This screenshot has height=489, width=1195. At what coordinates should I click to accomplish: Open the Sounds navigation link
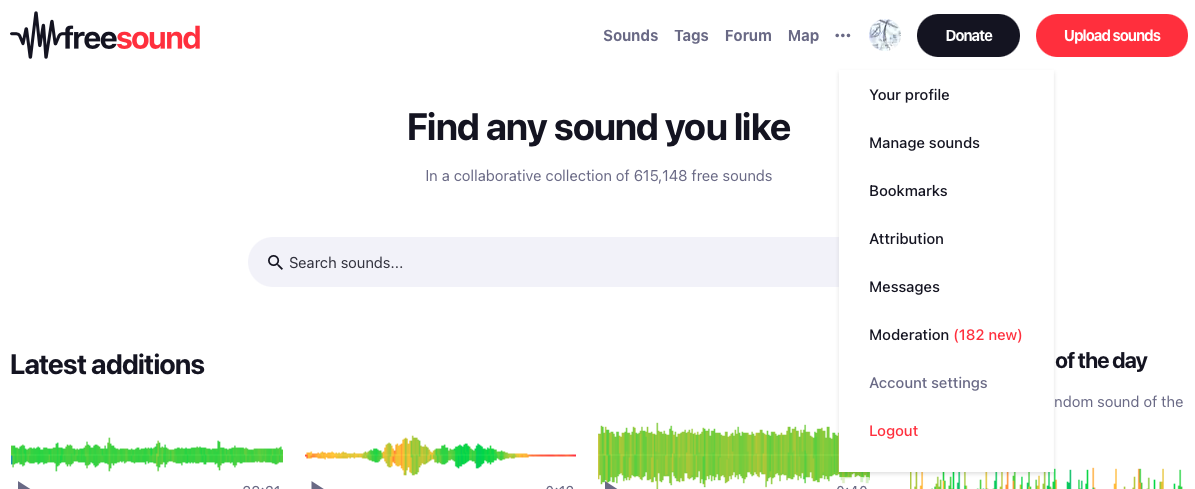click(630, 36)
